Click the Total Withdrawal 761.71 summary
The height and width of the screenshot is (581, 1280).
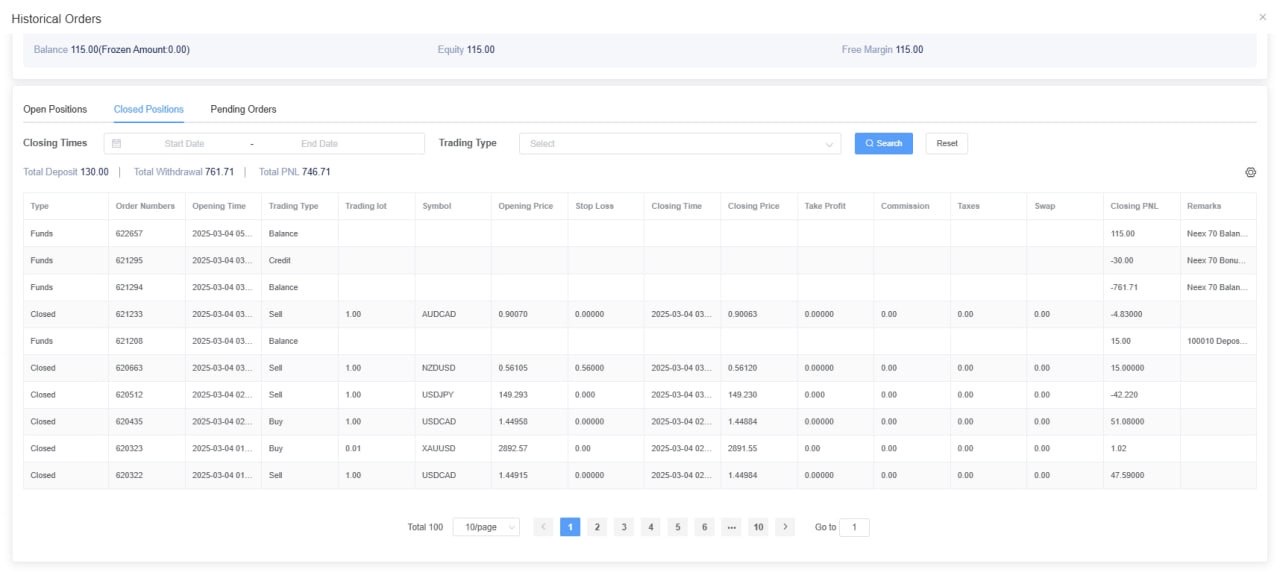[184, 172]
